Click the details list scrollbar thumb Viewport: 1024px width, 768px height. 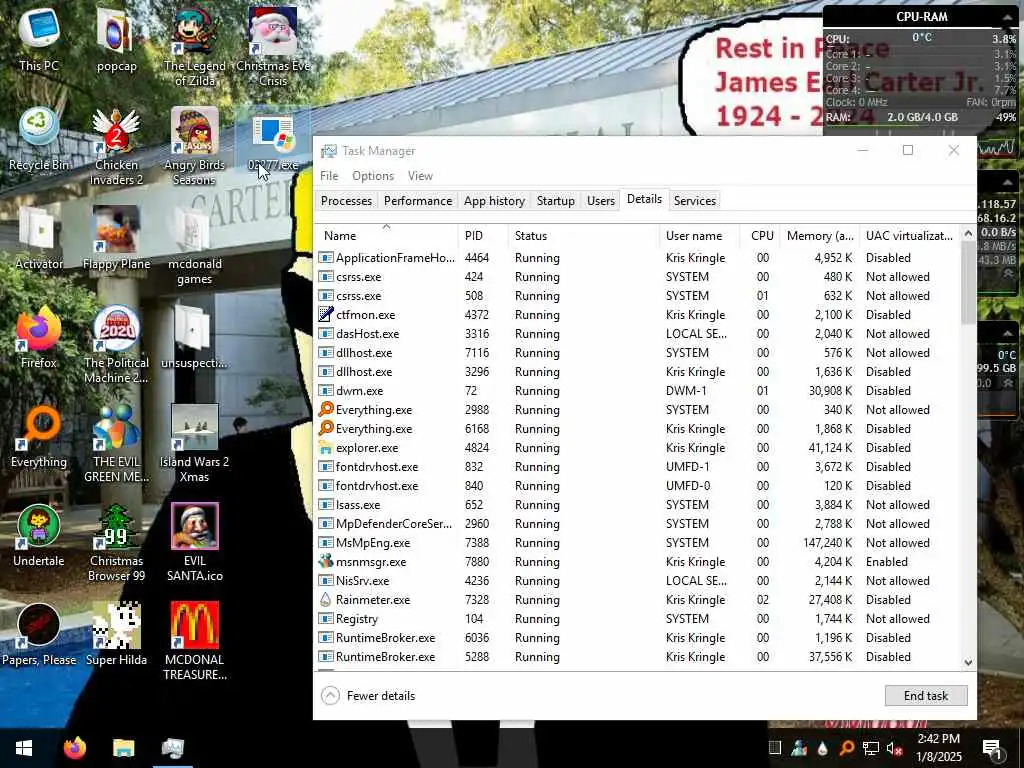click(x=968, y=282)
